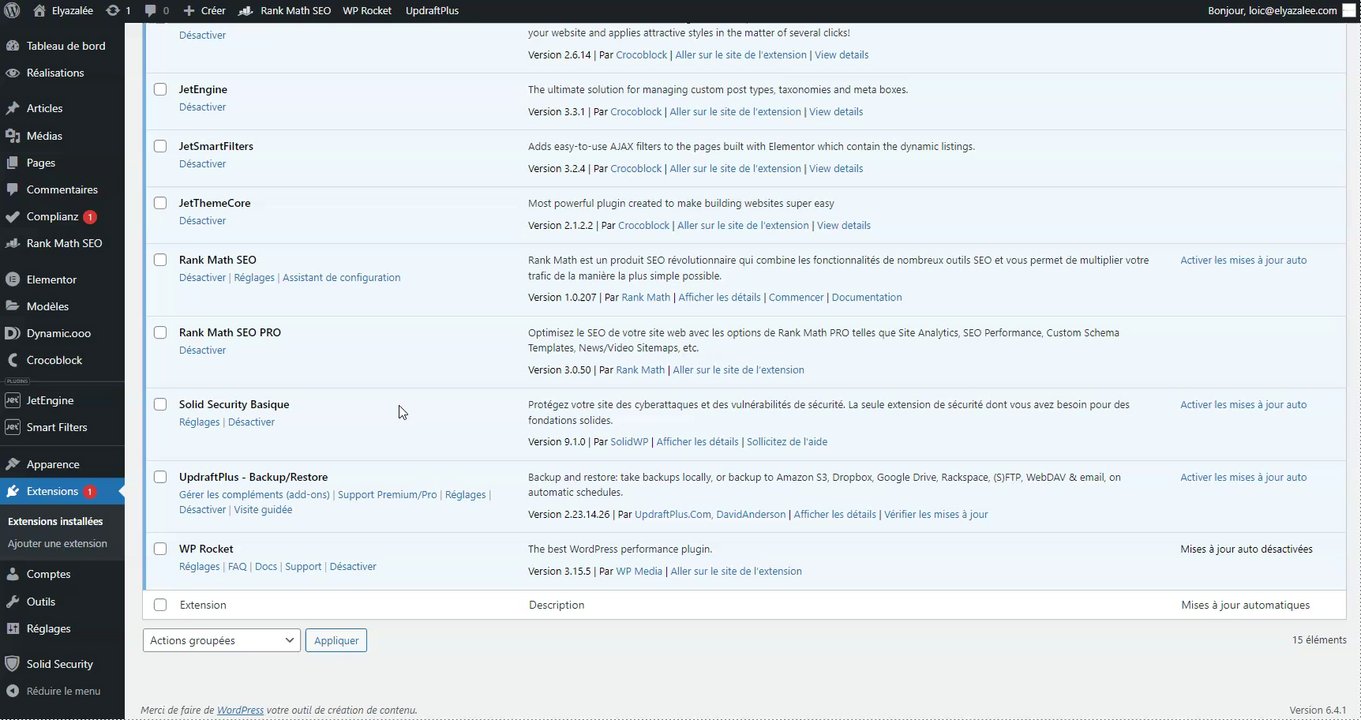Image resolution: width=1361 pixels, height=720 pixels.
Task: Open the UpdraftPlus admin bar menu
Action: pyautogui.click(x=432, y=10)
